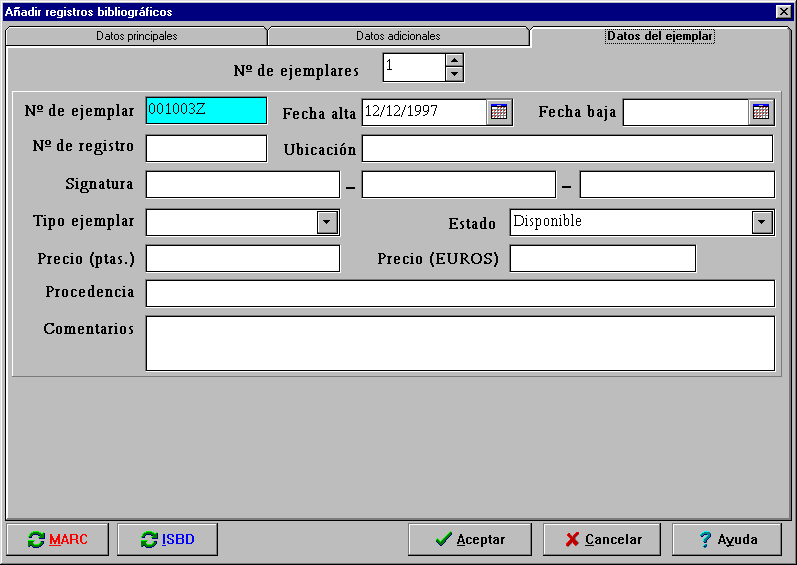This screenshot has height=565, width=797.
Task: Click the Procedencia text field
Action: click(x=460, y=293)
